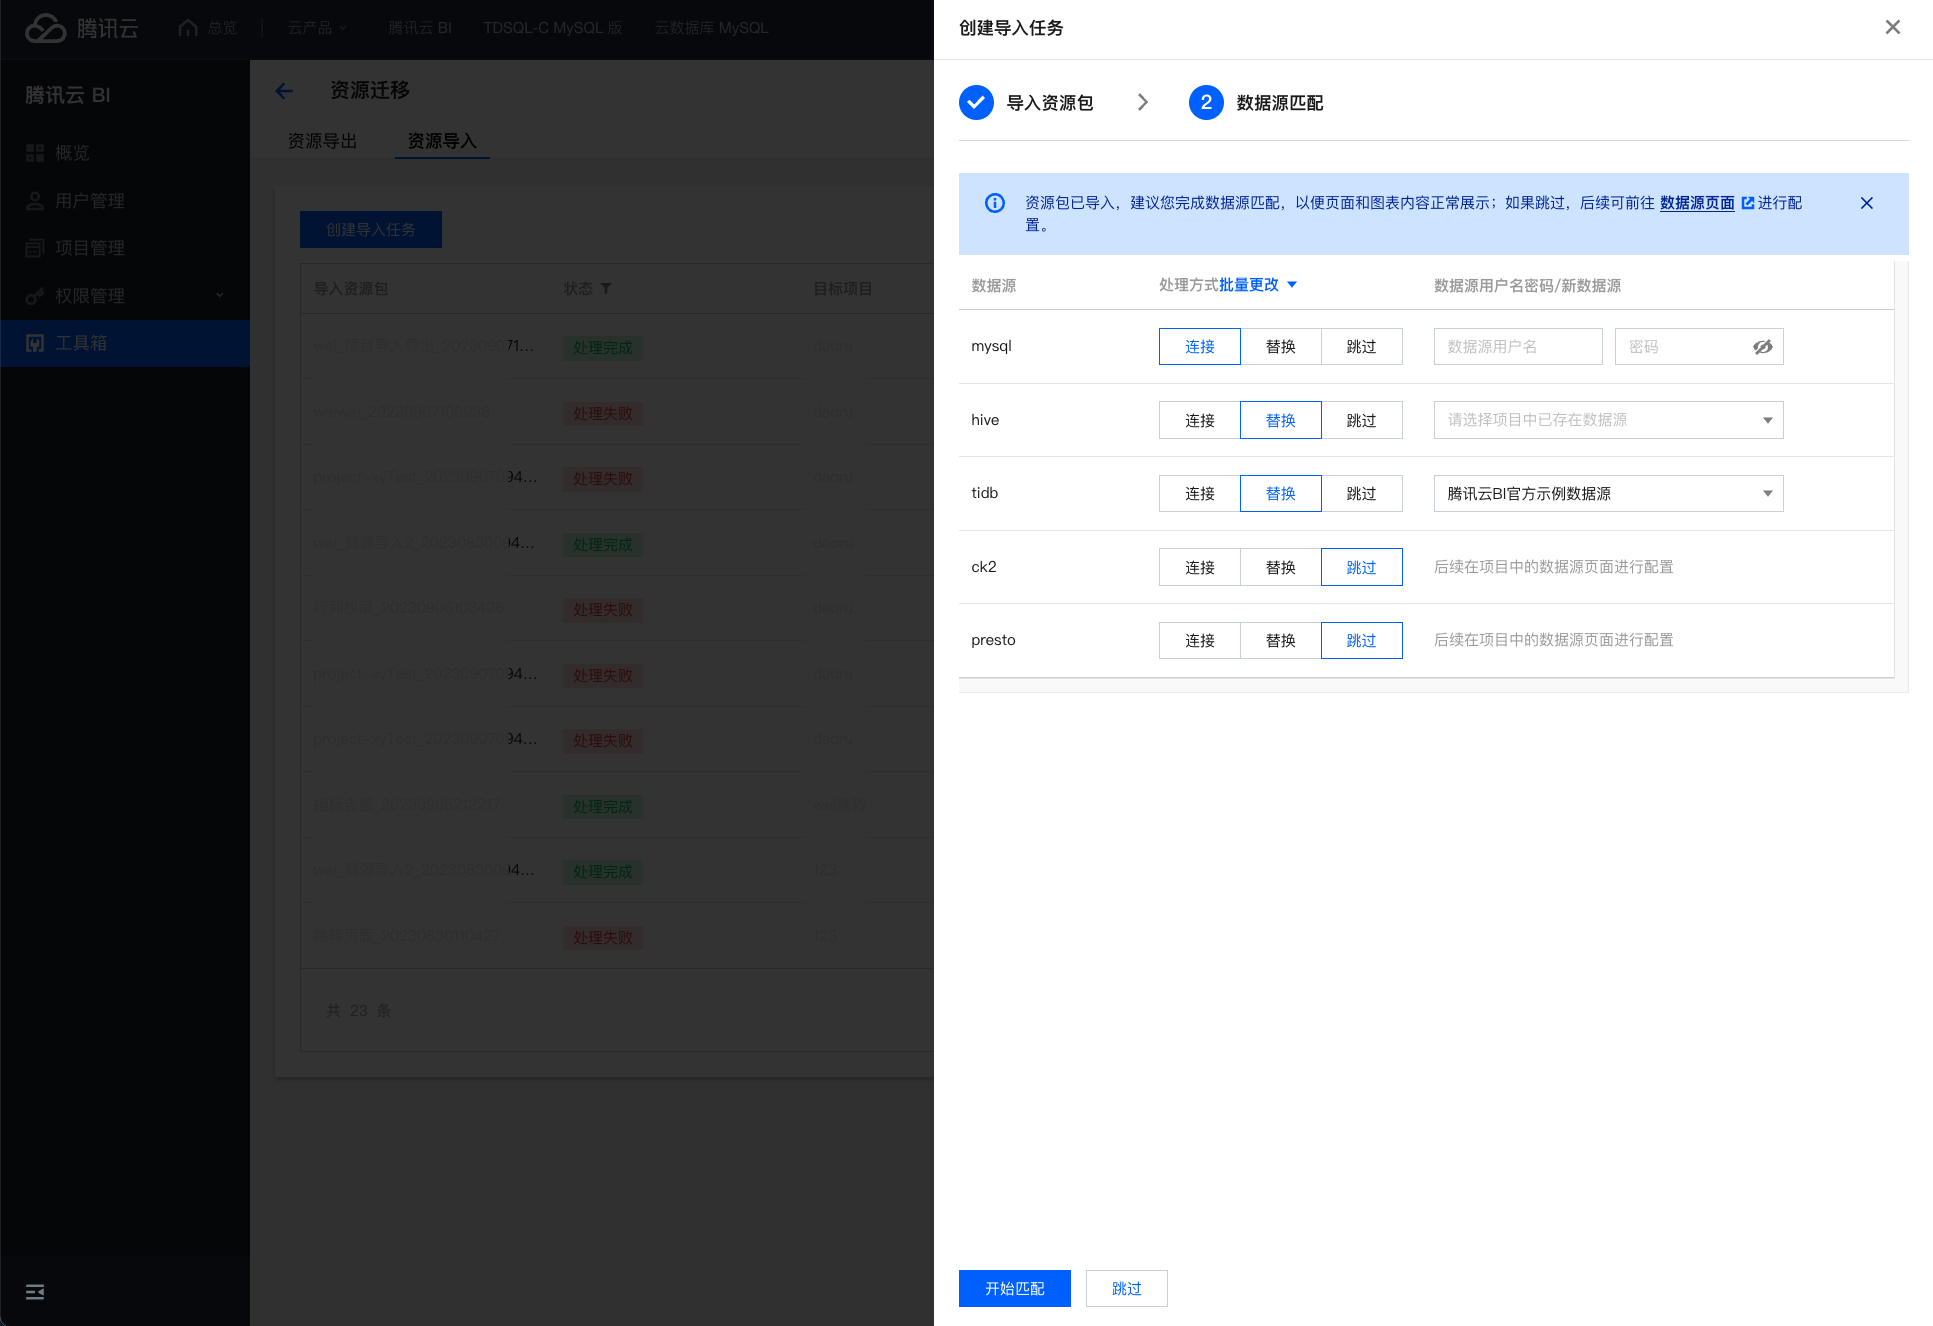
Task: Dismiss the blue info banner
Action: point(1866,203)
